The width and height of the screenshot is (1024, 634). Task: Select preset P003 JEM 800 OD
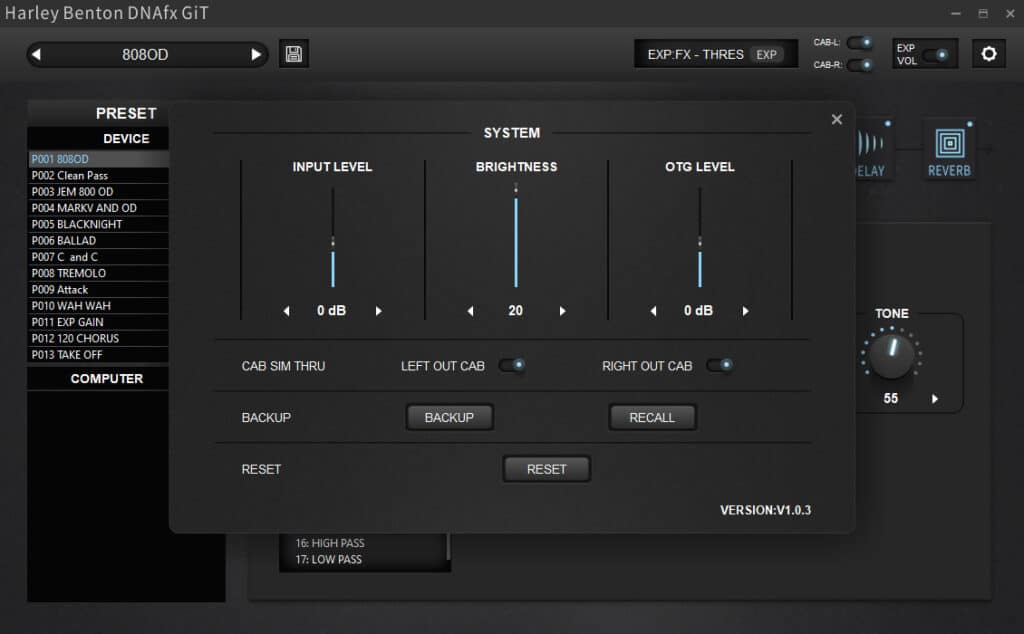click(x=98, y=191)
